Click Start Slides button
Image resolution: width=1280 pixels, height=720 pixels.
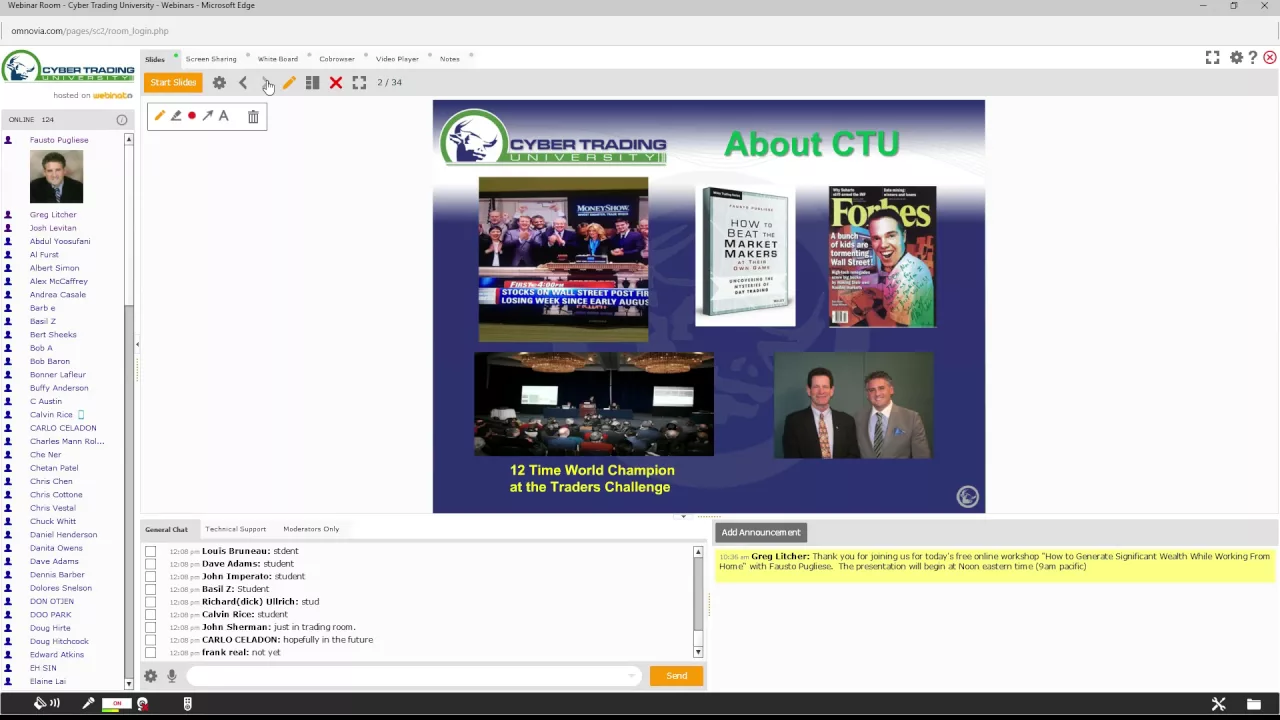173,83
